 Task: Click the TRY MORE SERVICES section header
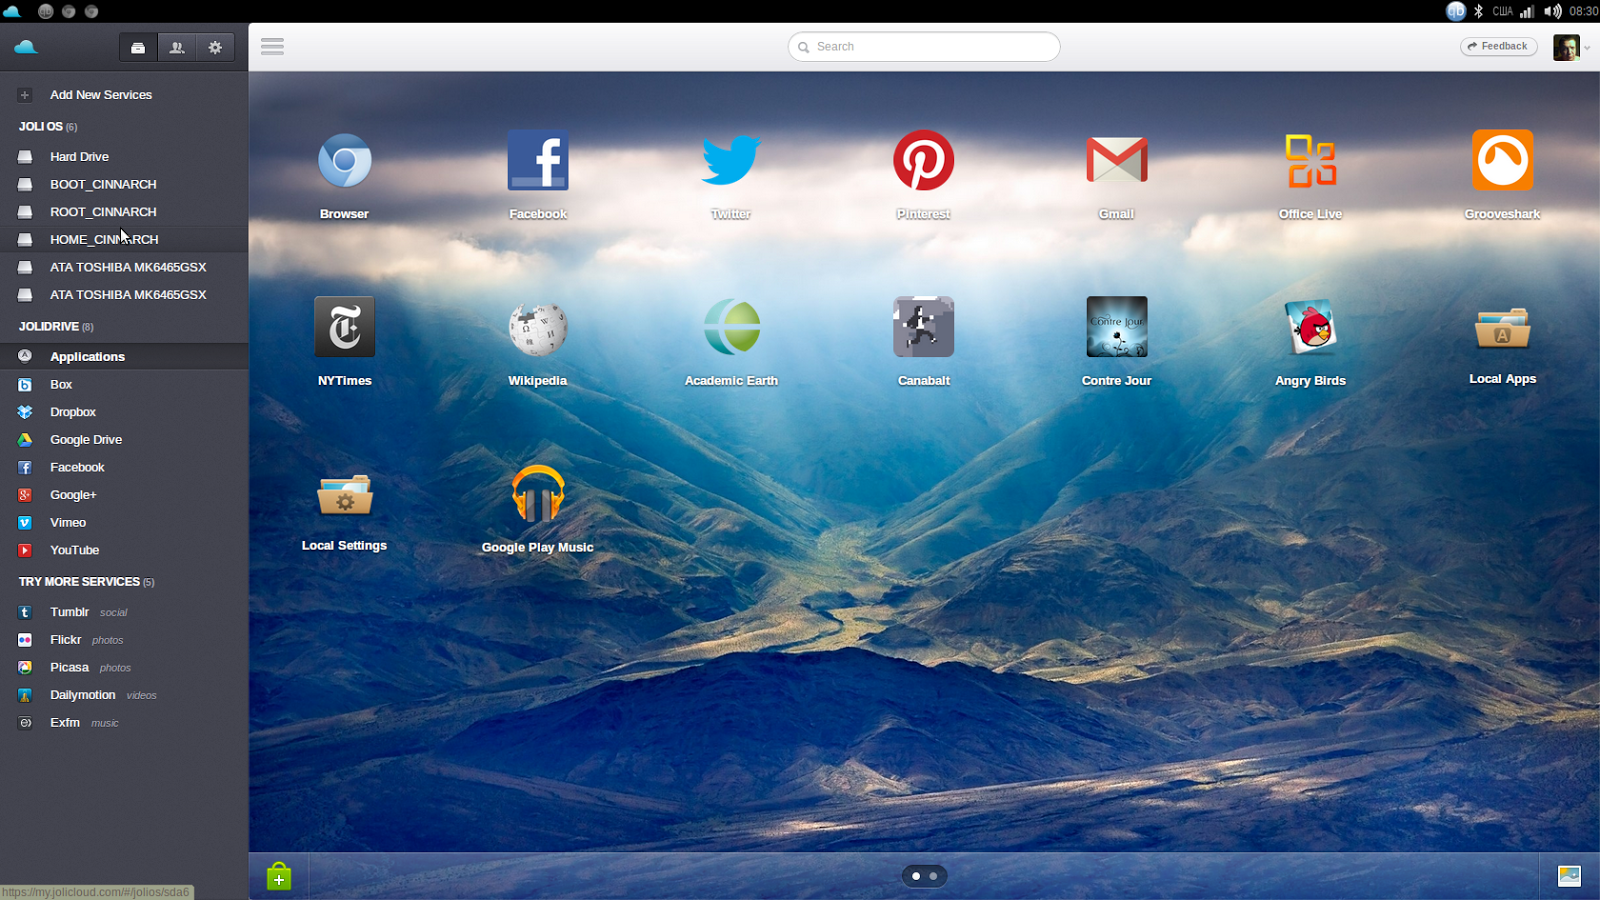[x=86, y=582]
